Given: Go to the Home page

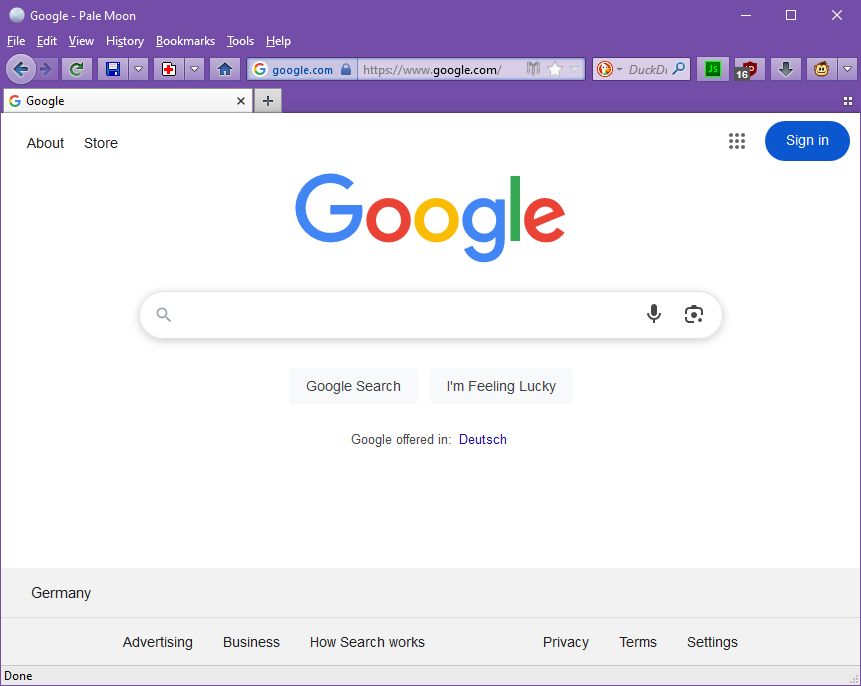Looking at the screenshot, I should point(225,69).
